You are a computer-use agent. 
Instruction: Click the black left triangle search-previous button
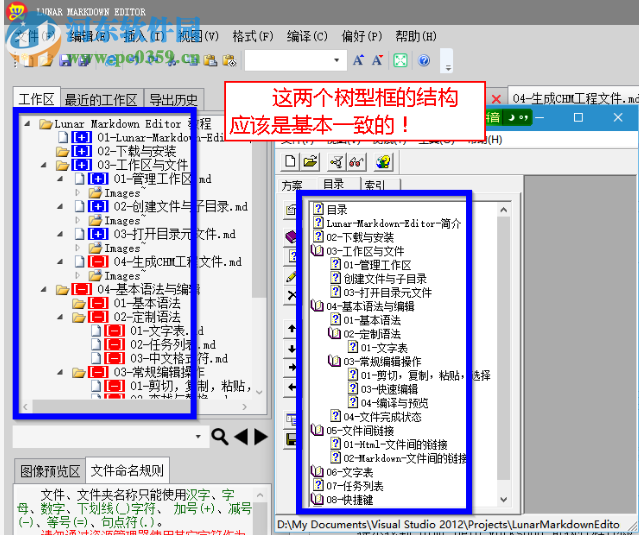pyautogui.click(x=241, y=437)
